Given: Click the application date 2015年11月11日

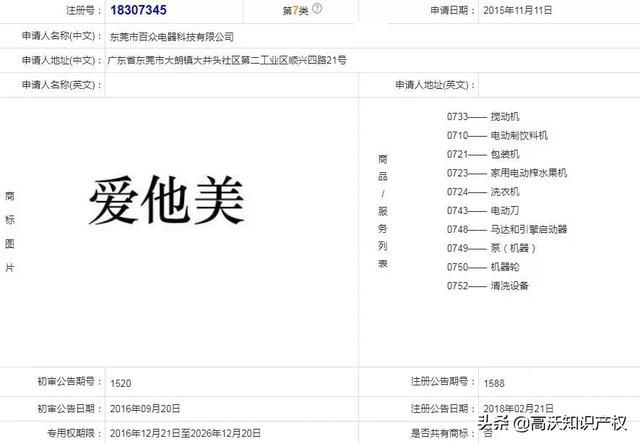Looking at the screenshot, I should pyautogui.click(x=518, y=11).
